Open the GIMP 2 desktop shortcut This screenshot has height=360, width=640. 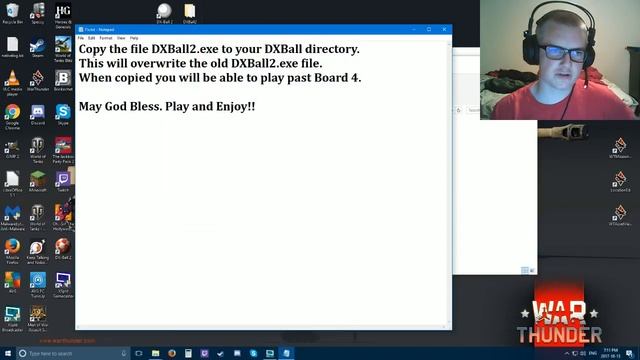(x=12, y=148)
